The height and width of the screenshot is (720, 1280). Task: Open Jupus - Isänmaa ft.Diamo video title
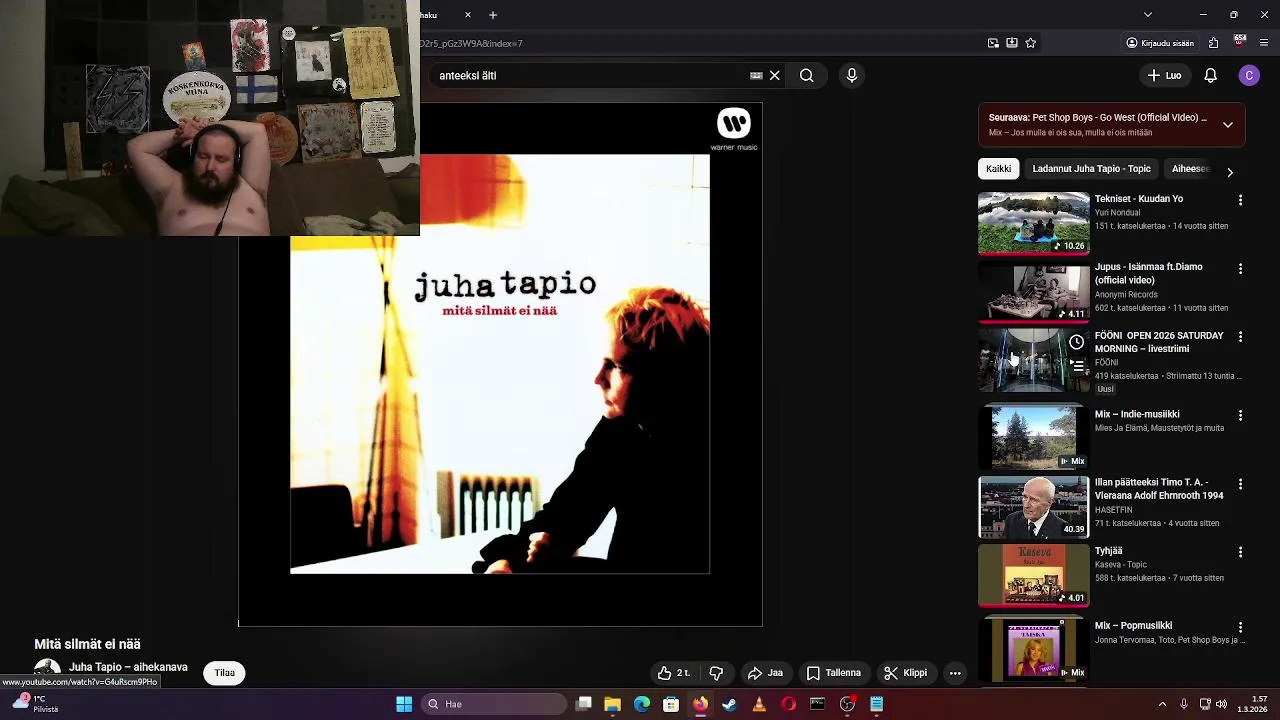1148,273
